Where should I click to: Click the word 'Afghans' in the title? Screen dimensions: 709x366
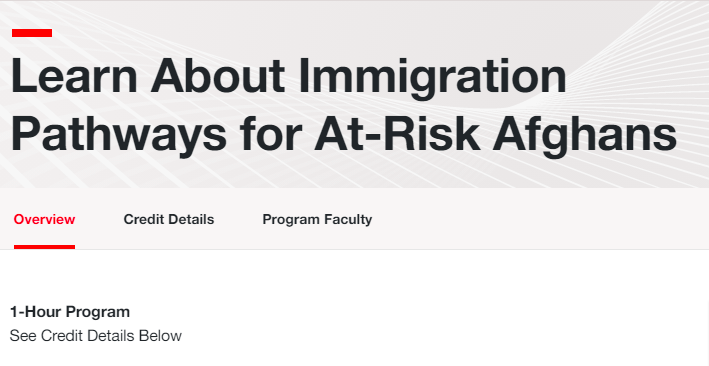pyautogui.click(x=585, y=136)
